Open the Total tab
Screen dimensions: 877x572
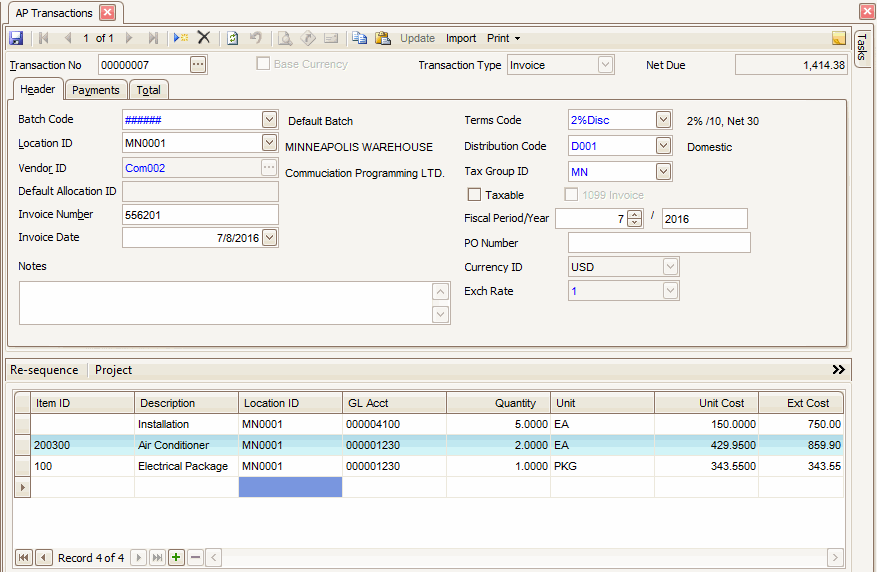point(148,90)
